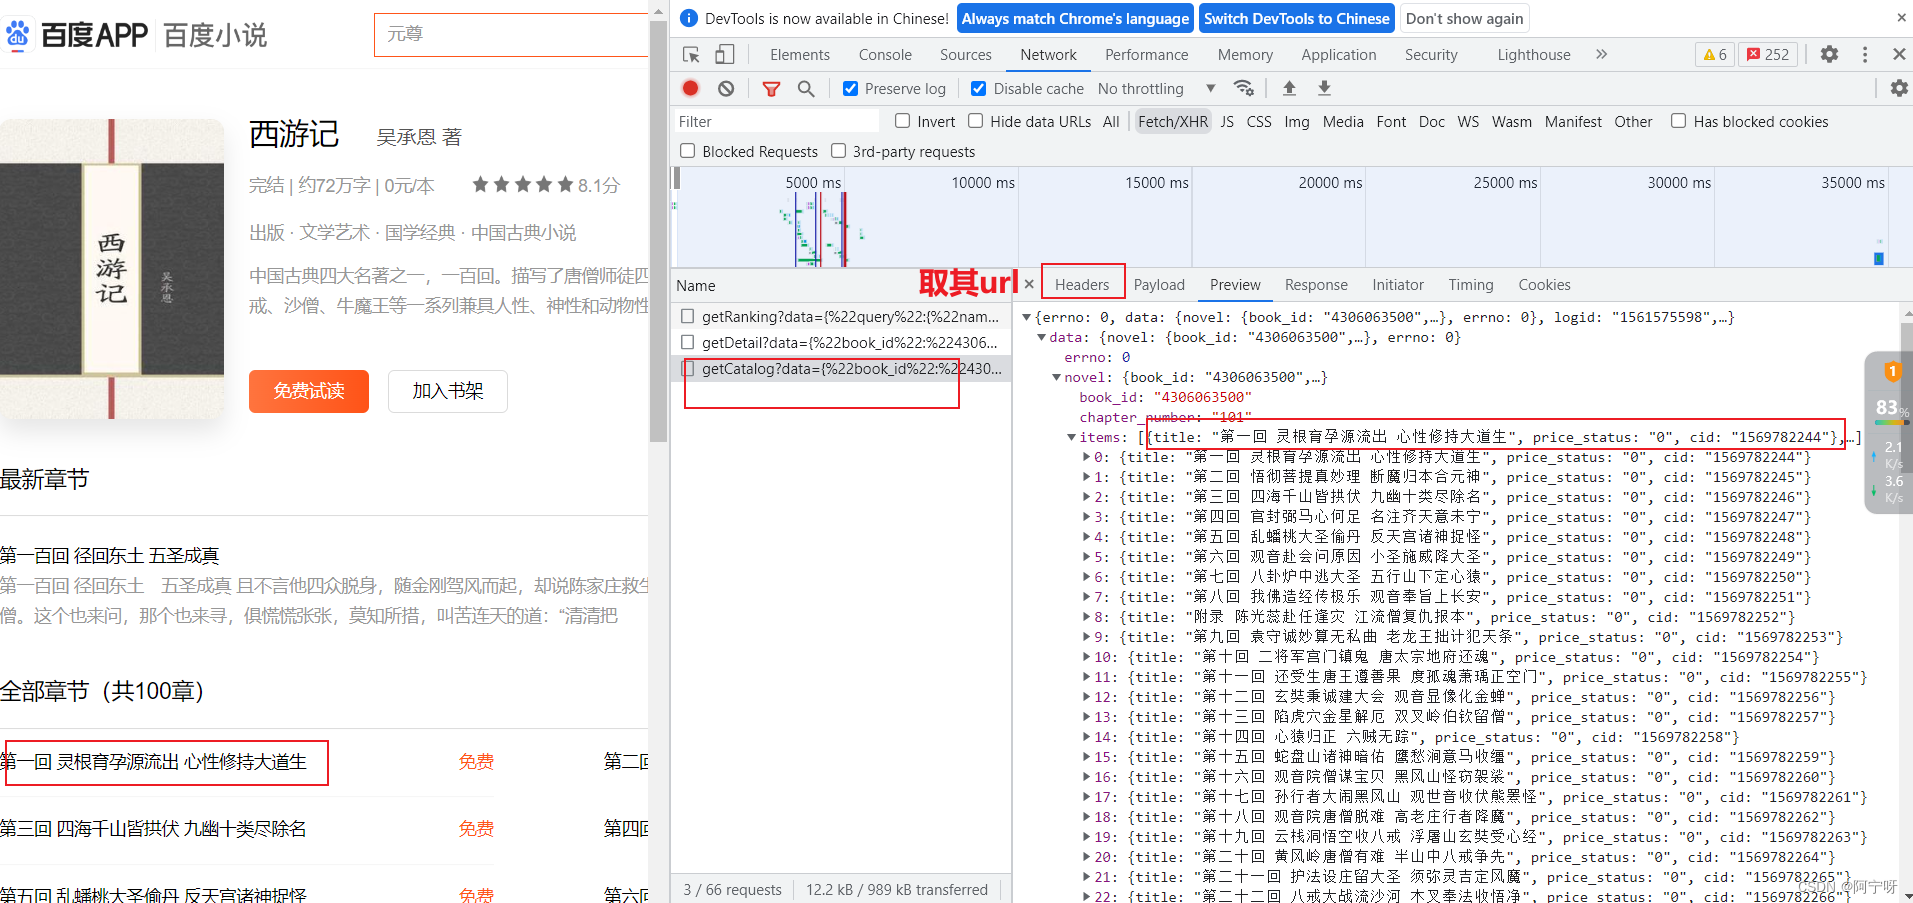Click the network Filter text field
The height and width of the screenshot is (903, 1913).
point(776,121)
